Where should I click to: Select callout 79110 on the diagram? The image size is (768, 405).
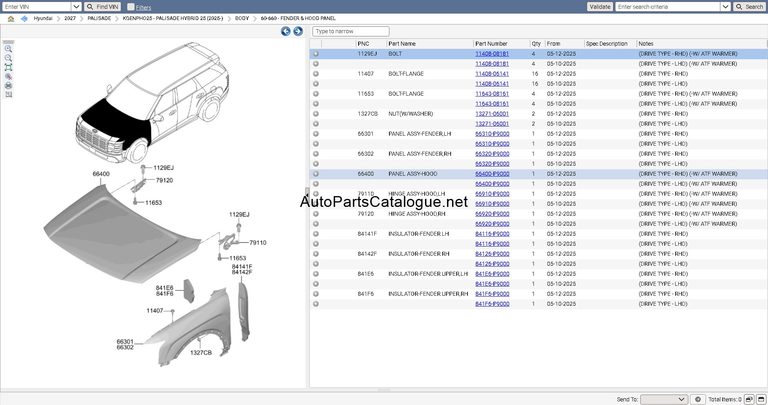click(258, 242)
